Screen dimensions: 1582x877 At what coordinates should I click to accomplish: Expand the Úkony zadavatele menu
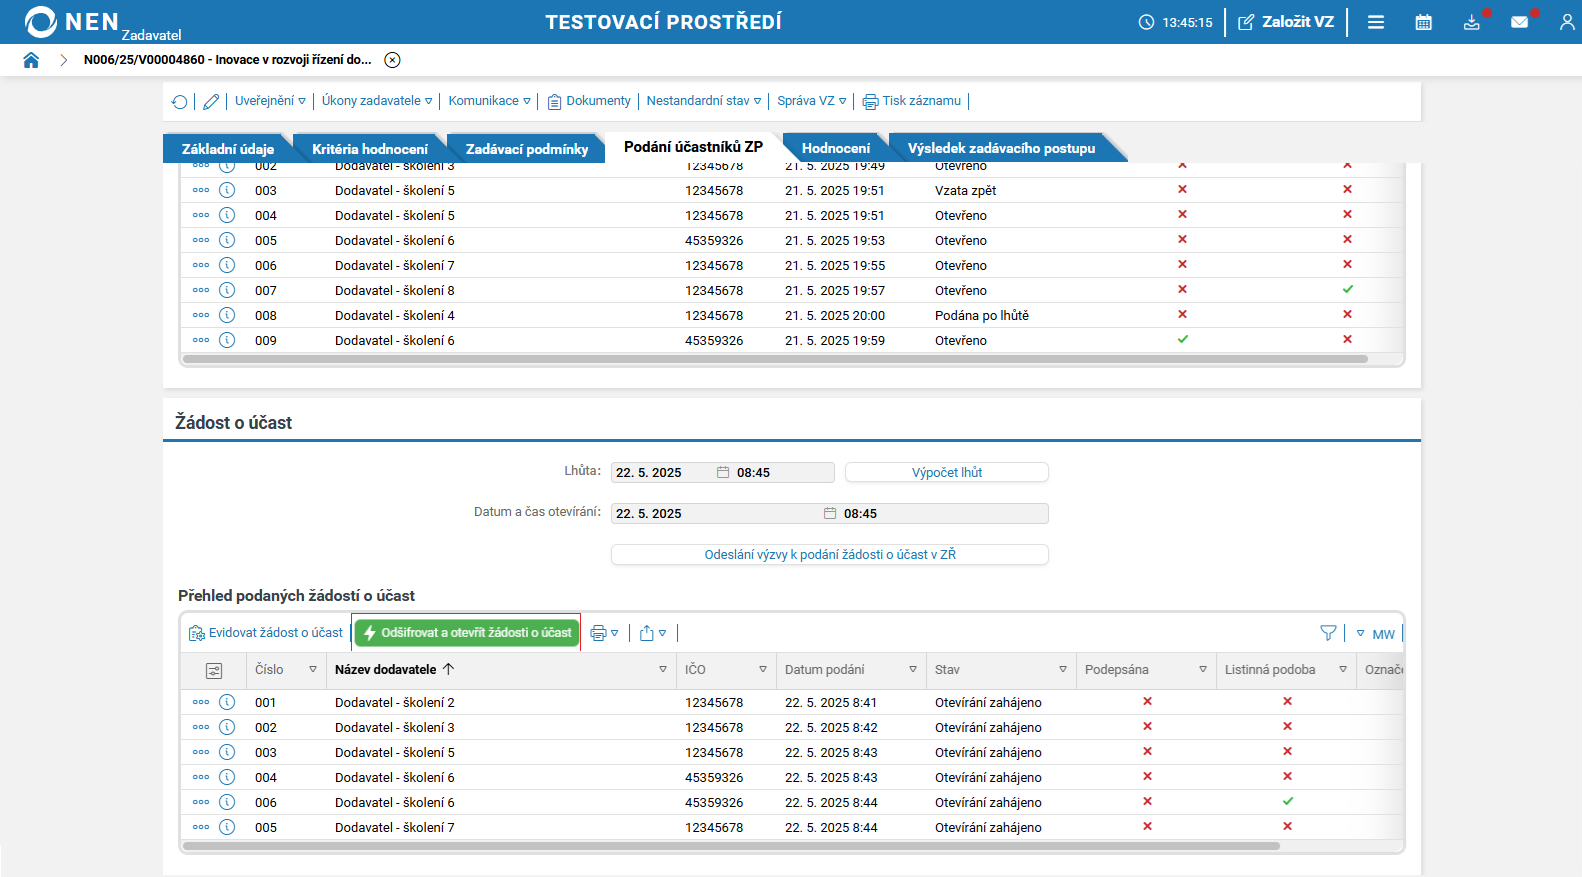point(376,101)
